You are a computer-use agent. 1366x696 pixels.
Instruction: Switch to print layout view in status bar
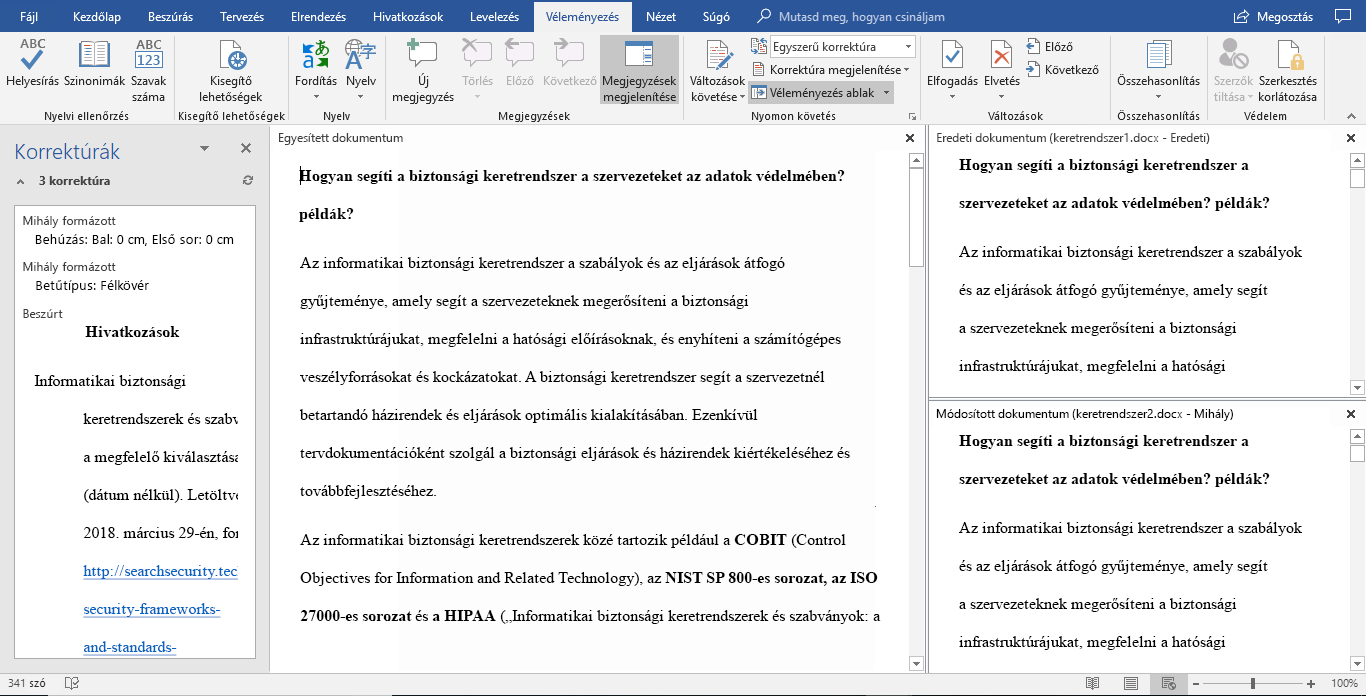coord(1130,683)
